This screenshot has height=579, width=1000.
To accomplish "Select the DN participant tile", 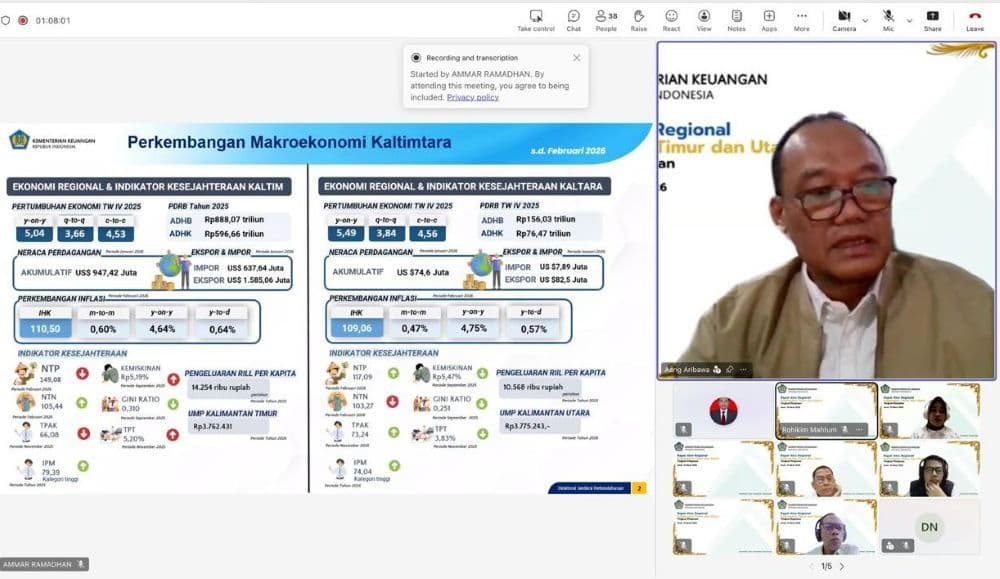I will [x=929, y=527].
